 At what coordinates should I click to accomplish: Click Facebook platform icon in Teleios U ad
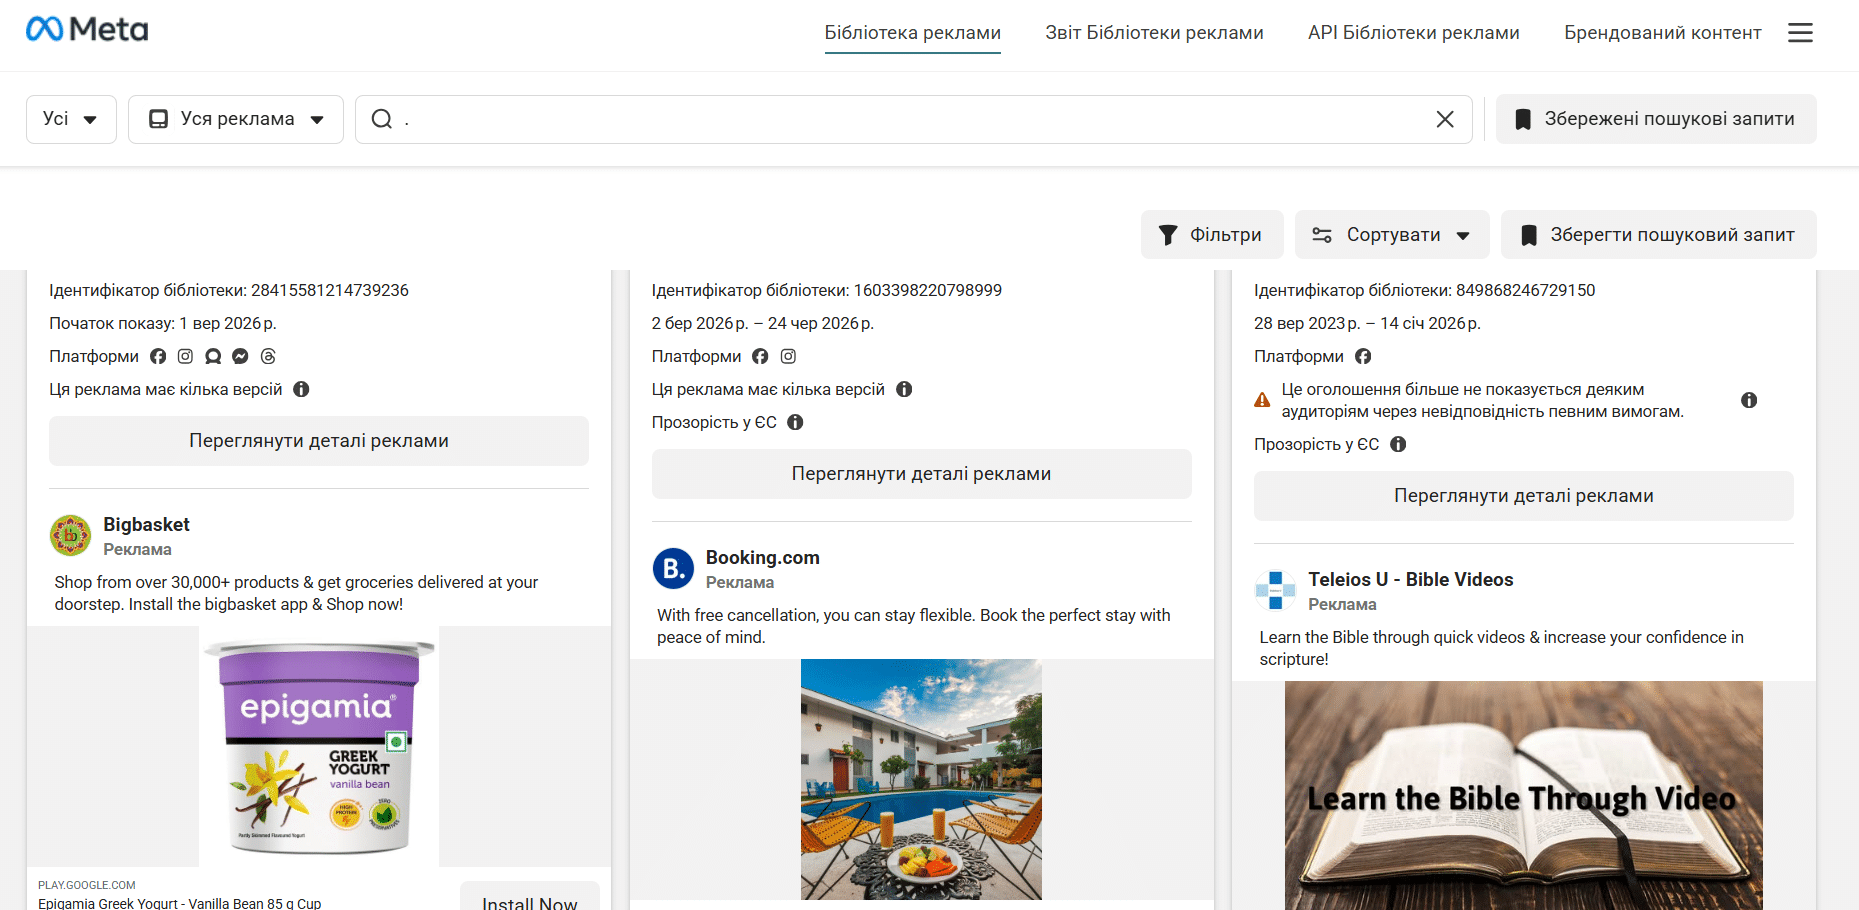click(1363, 356)
